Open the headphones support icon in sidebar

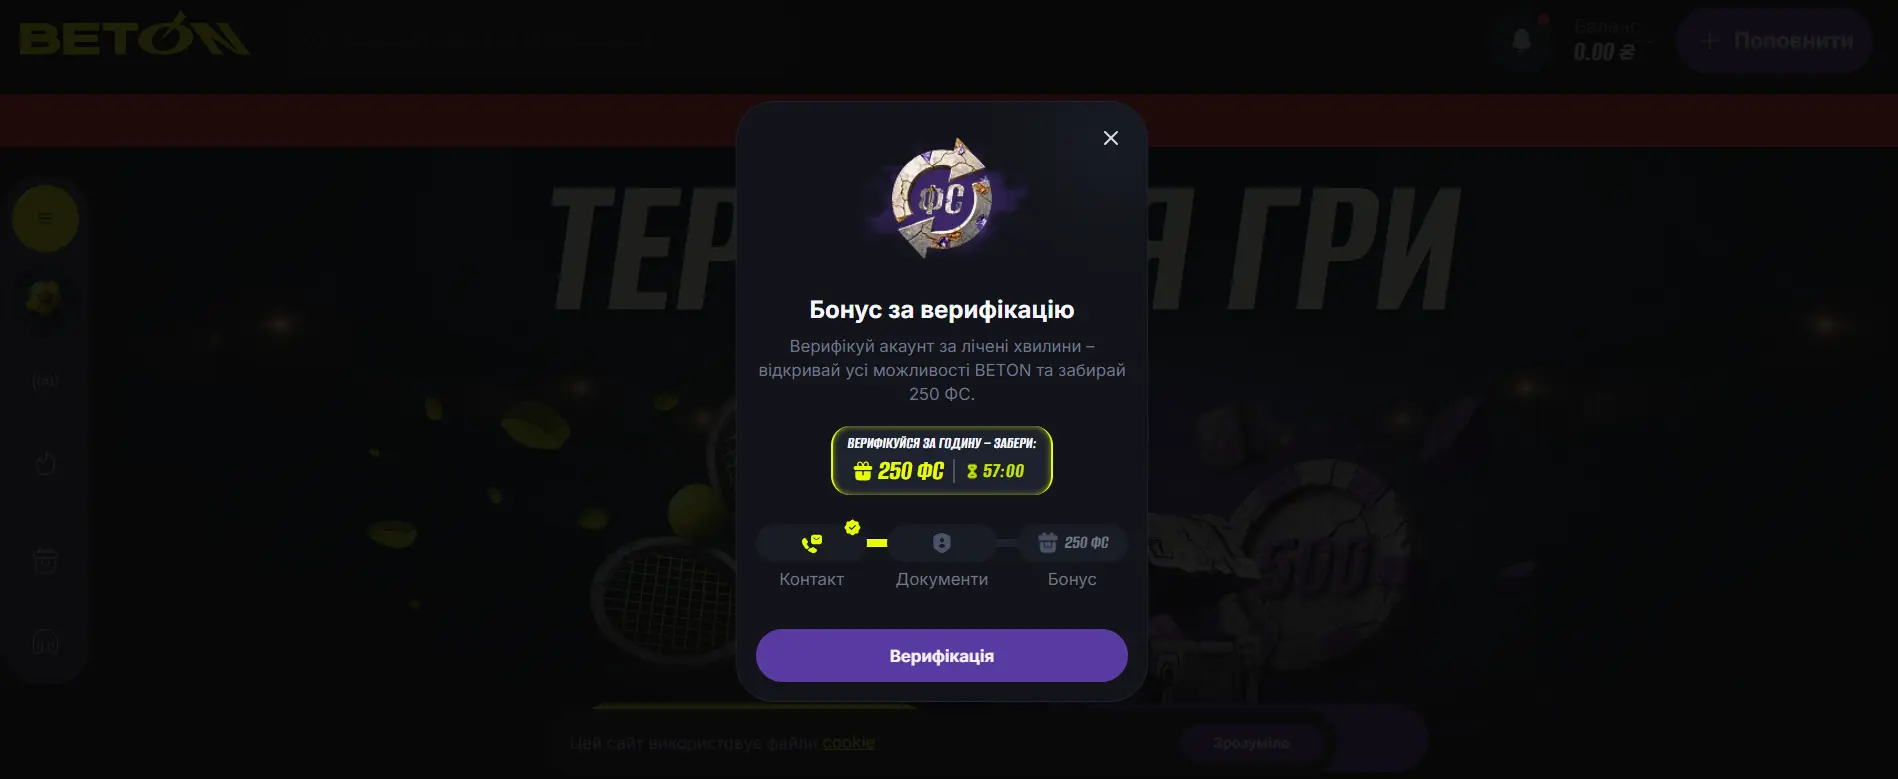[x=45, y=642]
